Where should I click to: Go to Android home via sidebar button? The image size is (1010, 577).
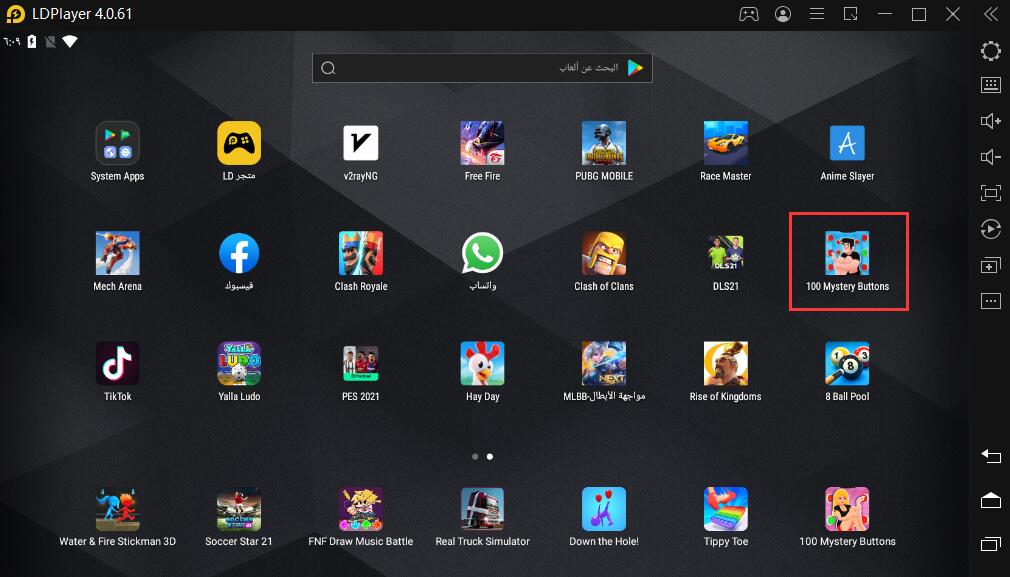991,500
